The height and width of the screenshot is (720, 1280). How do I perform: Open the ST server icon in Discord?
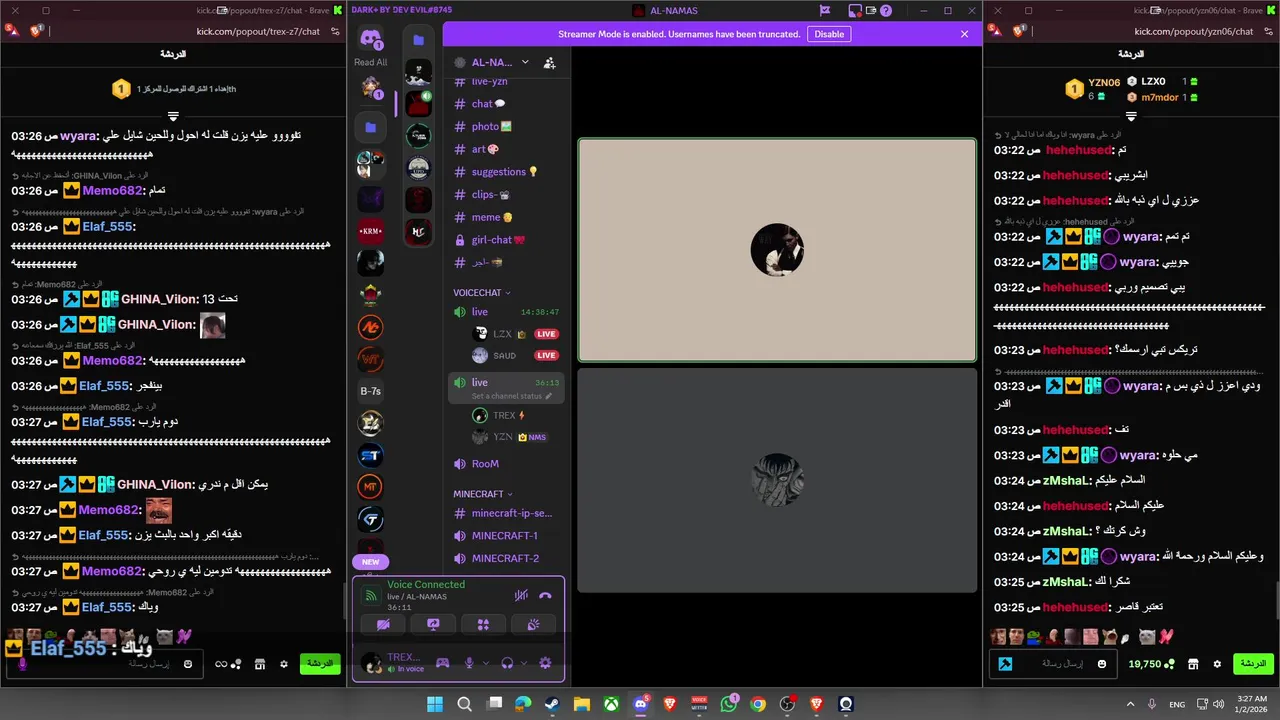[371, 455]
